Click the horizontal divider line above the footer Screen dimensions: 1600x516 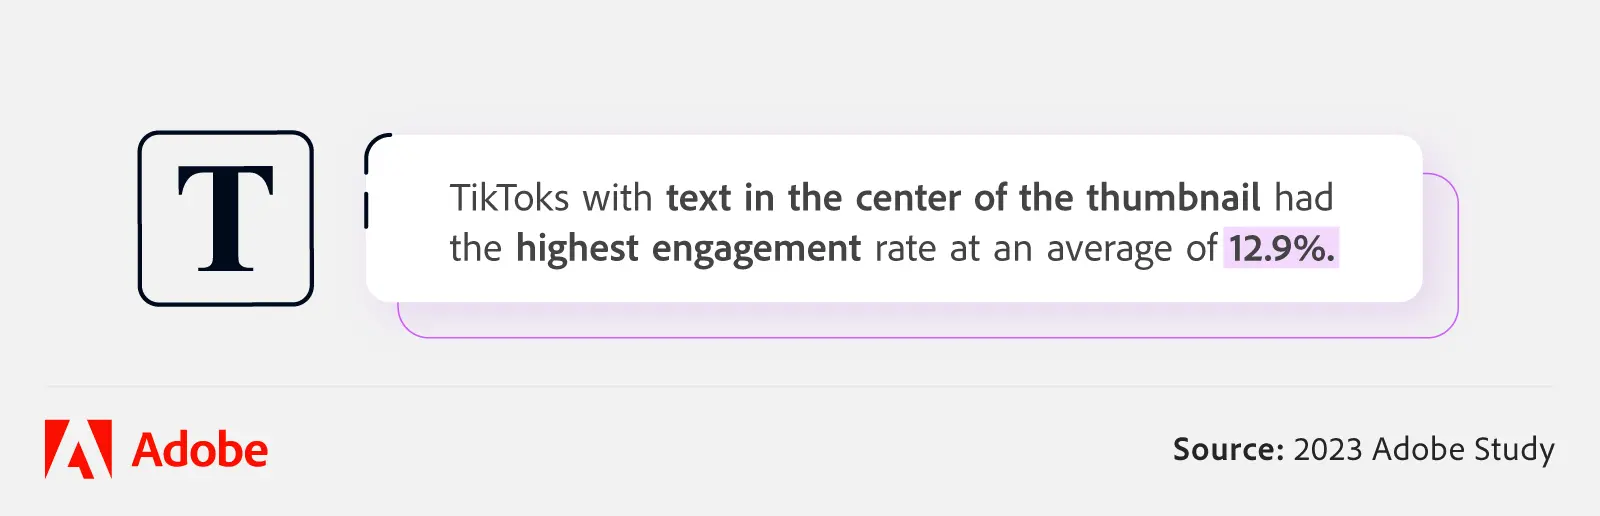[x=800, y=387]
